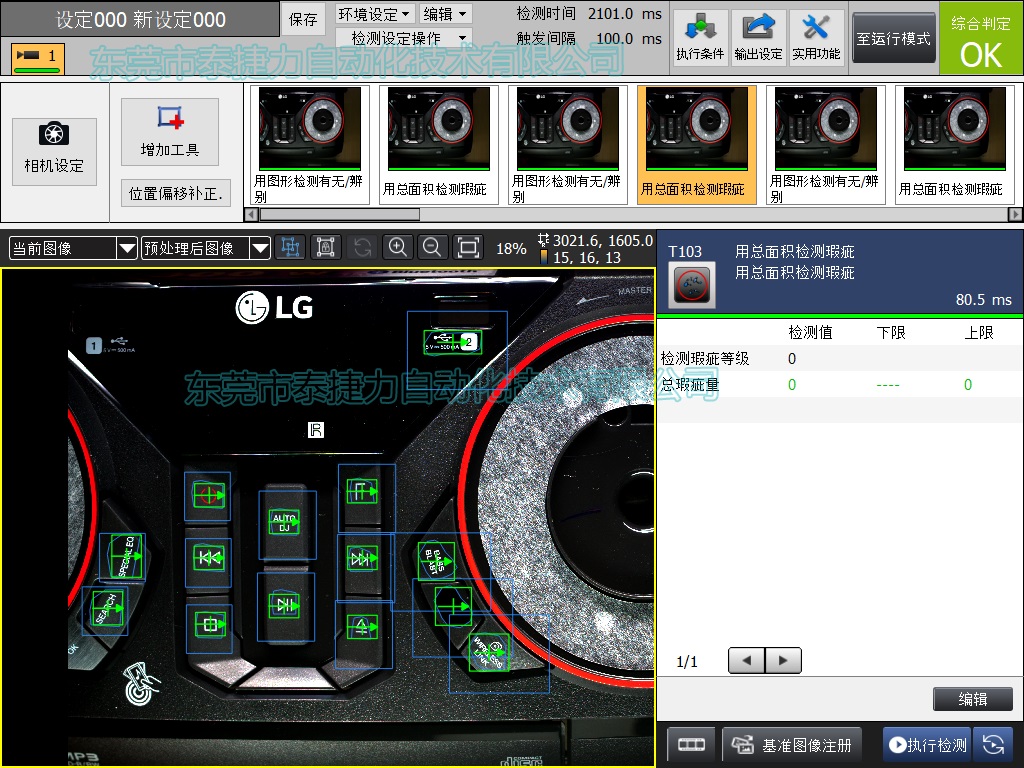The width and height of the screenshot is (1024, 768).
Task: Expand the 环境设定 dropdown menu
Action: pyautogui.click(x=374, y=14)
